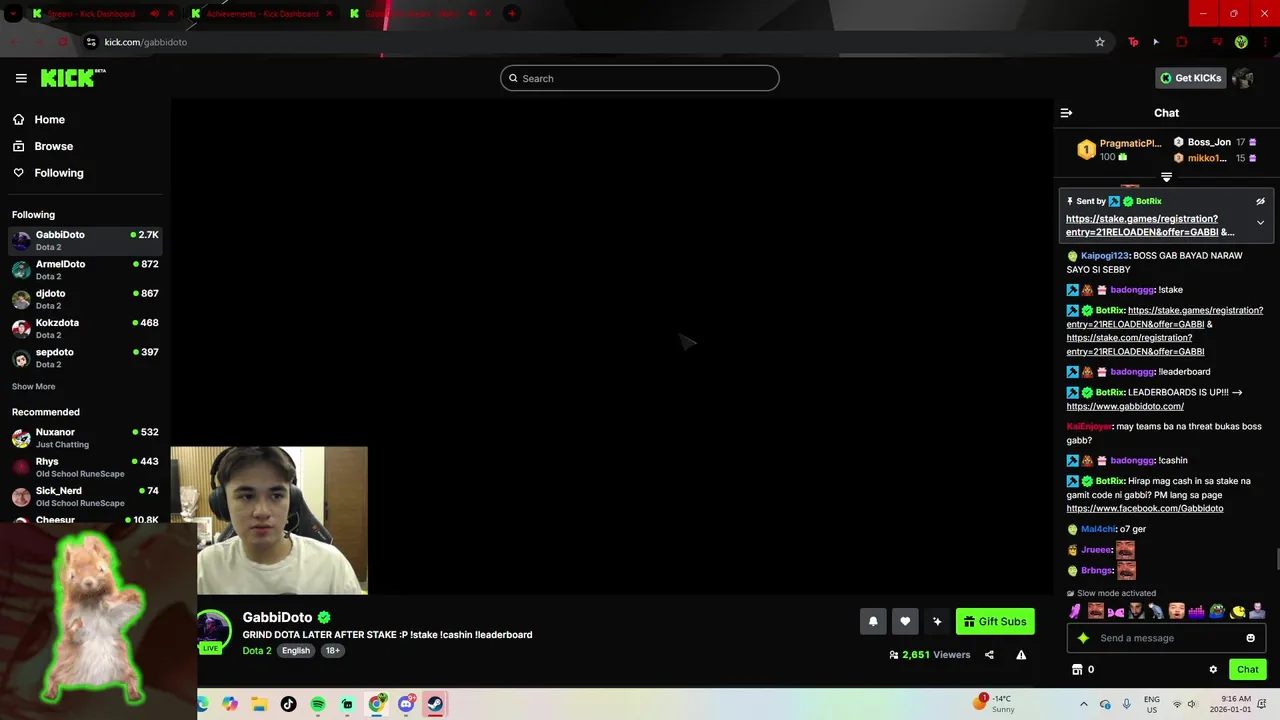This screenshot has height=720, width=1280.
Task: Follow with the heart button
Action: click(905, 621)
